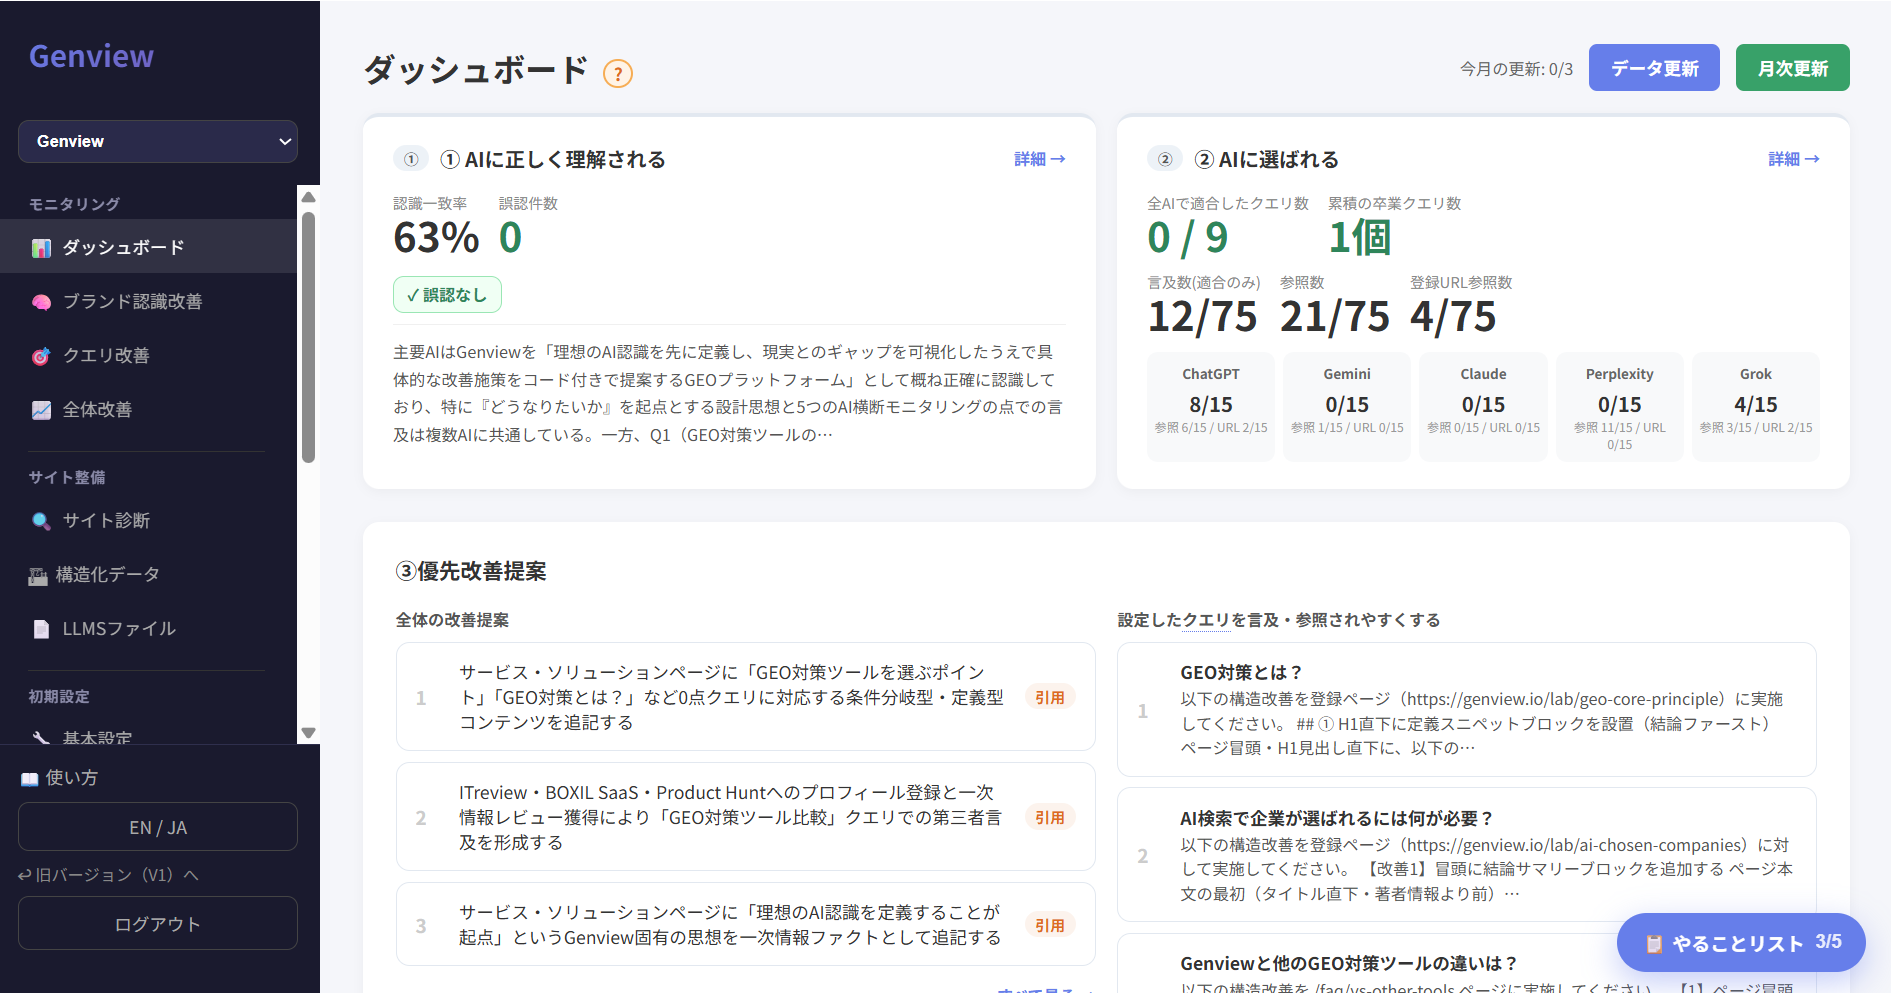Open サイト診断 from sidebar

[x=148, y=520]
